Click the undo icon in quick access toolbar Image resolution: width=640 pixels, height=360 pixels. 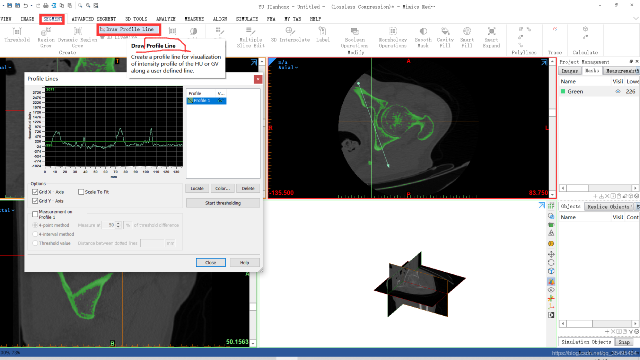26,6
